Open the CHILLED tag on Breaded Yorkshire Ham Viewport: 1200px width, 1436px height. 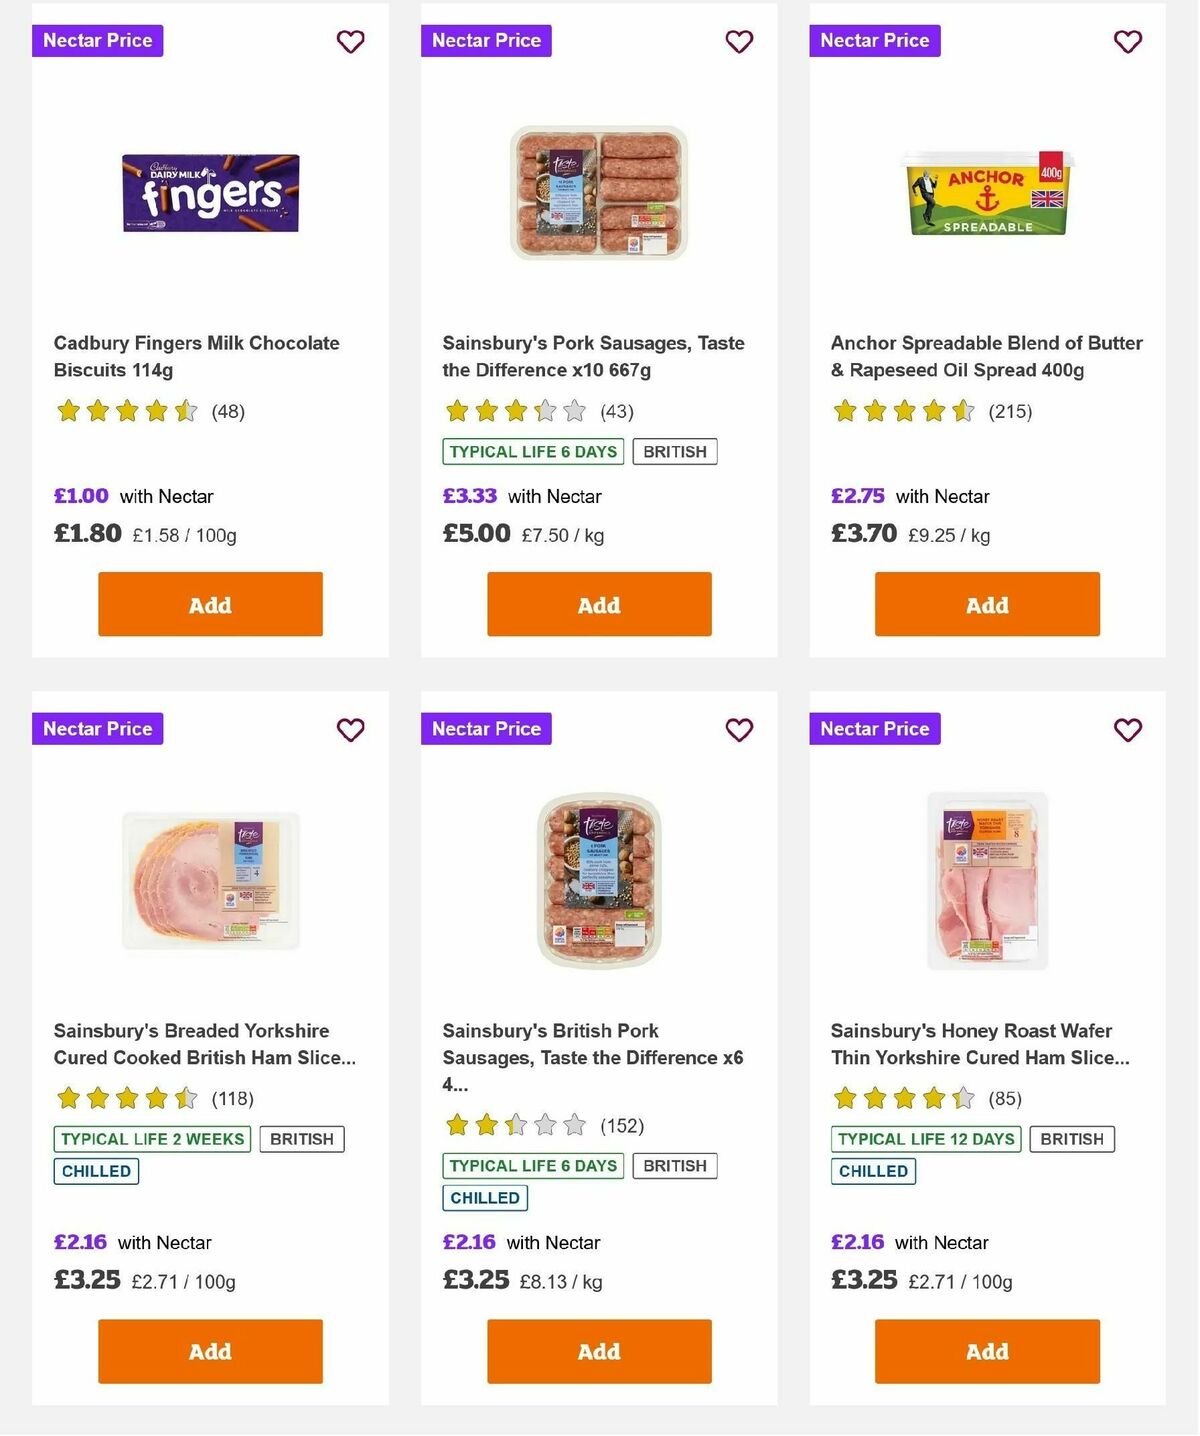pyautogui.click(x=95, y=1170)
